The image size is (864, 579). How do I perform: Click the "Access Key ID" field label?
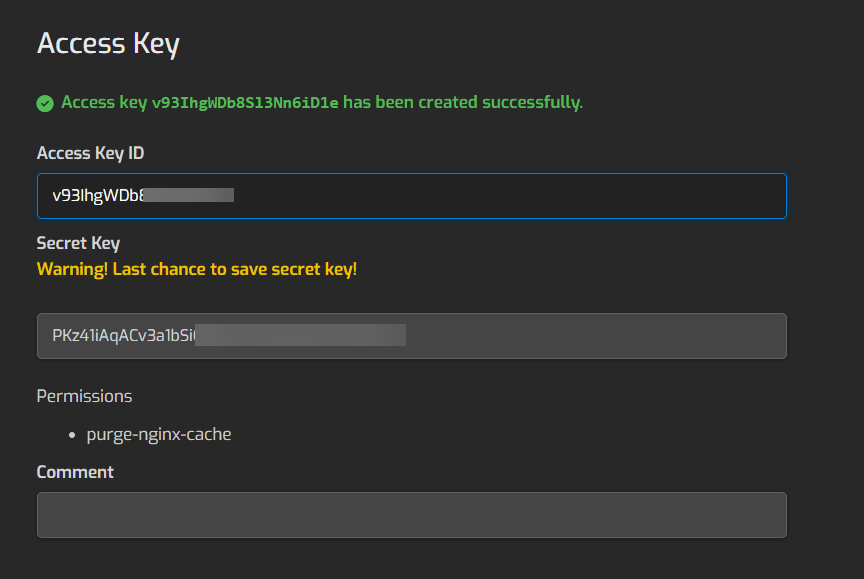pyautogui.click(x=91, y=153)
